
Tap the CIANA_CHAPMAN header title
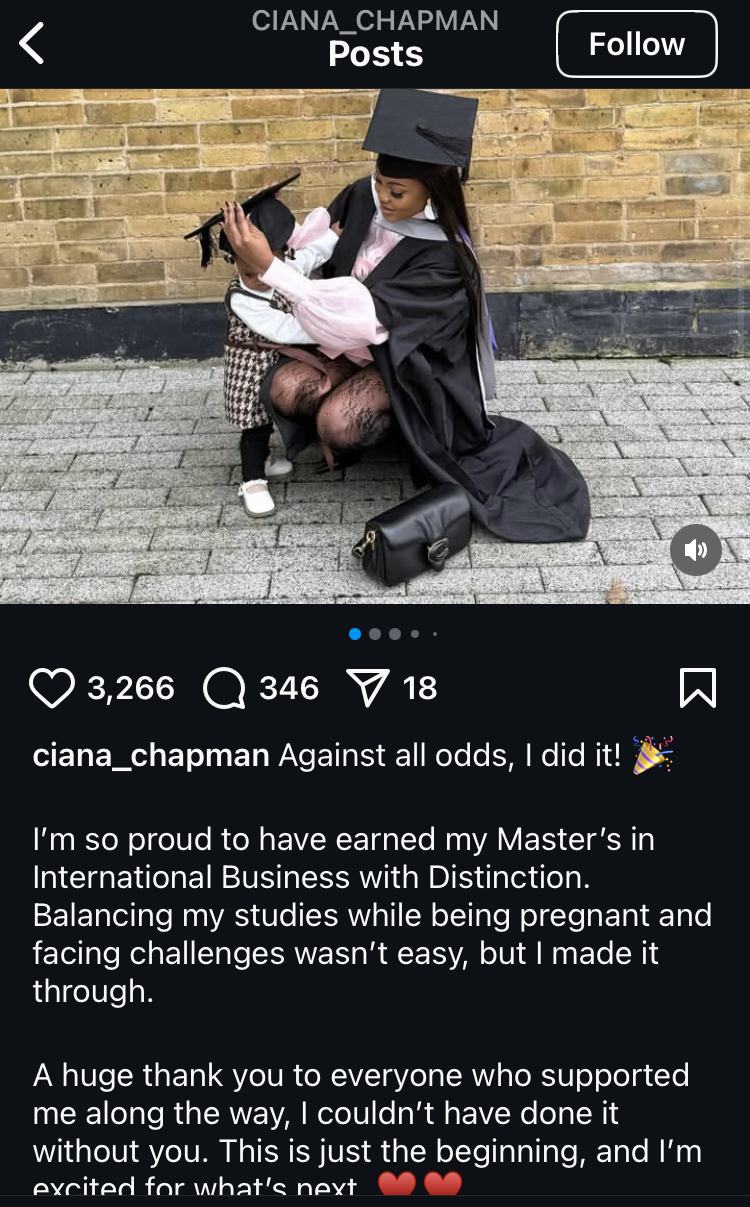(x=375, y=20)
